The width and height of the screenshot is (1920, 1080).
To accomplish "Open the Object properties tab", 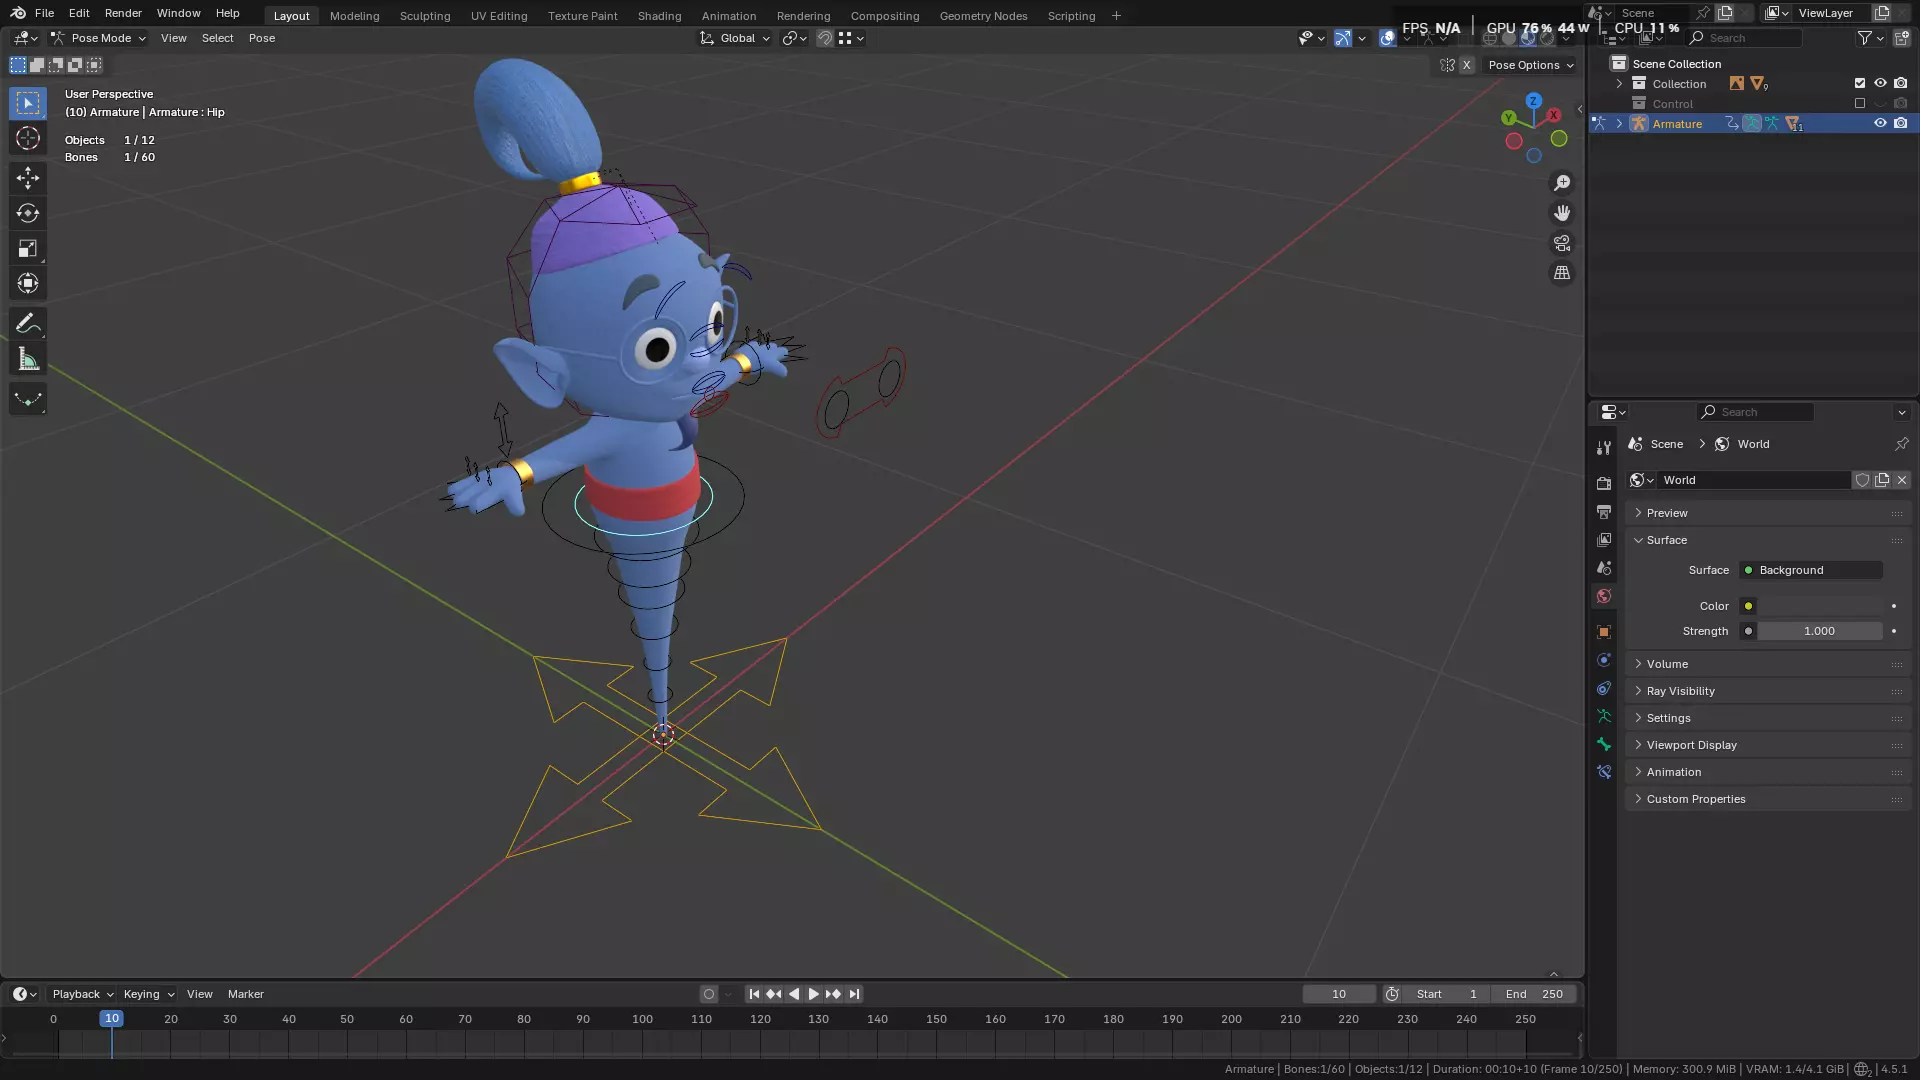I will click(1604, 631).
